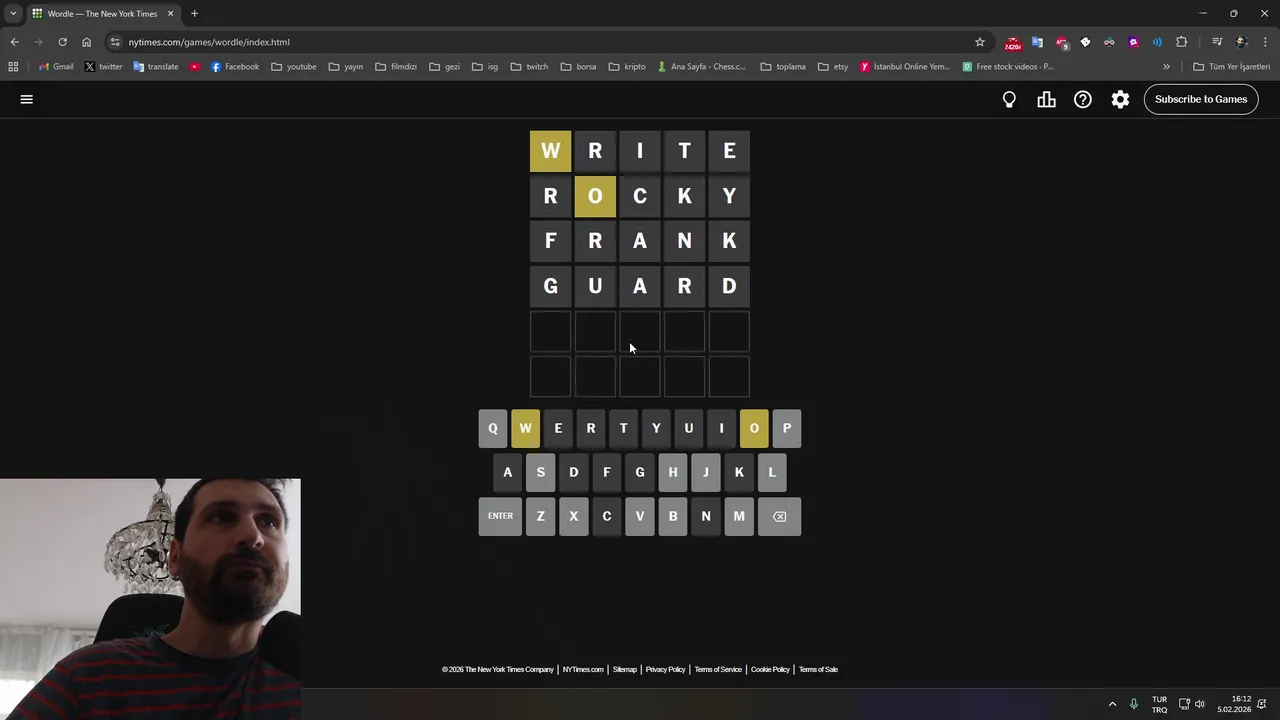Show hidden bookmarks with double chevron

pyautogui.click(x=1166, y=67)
